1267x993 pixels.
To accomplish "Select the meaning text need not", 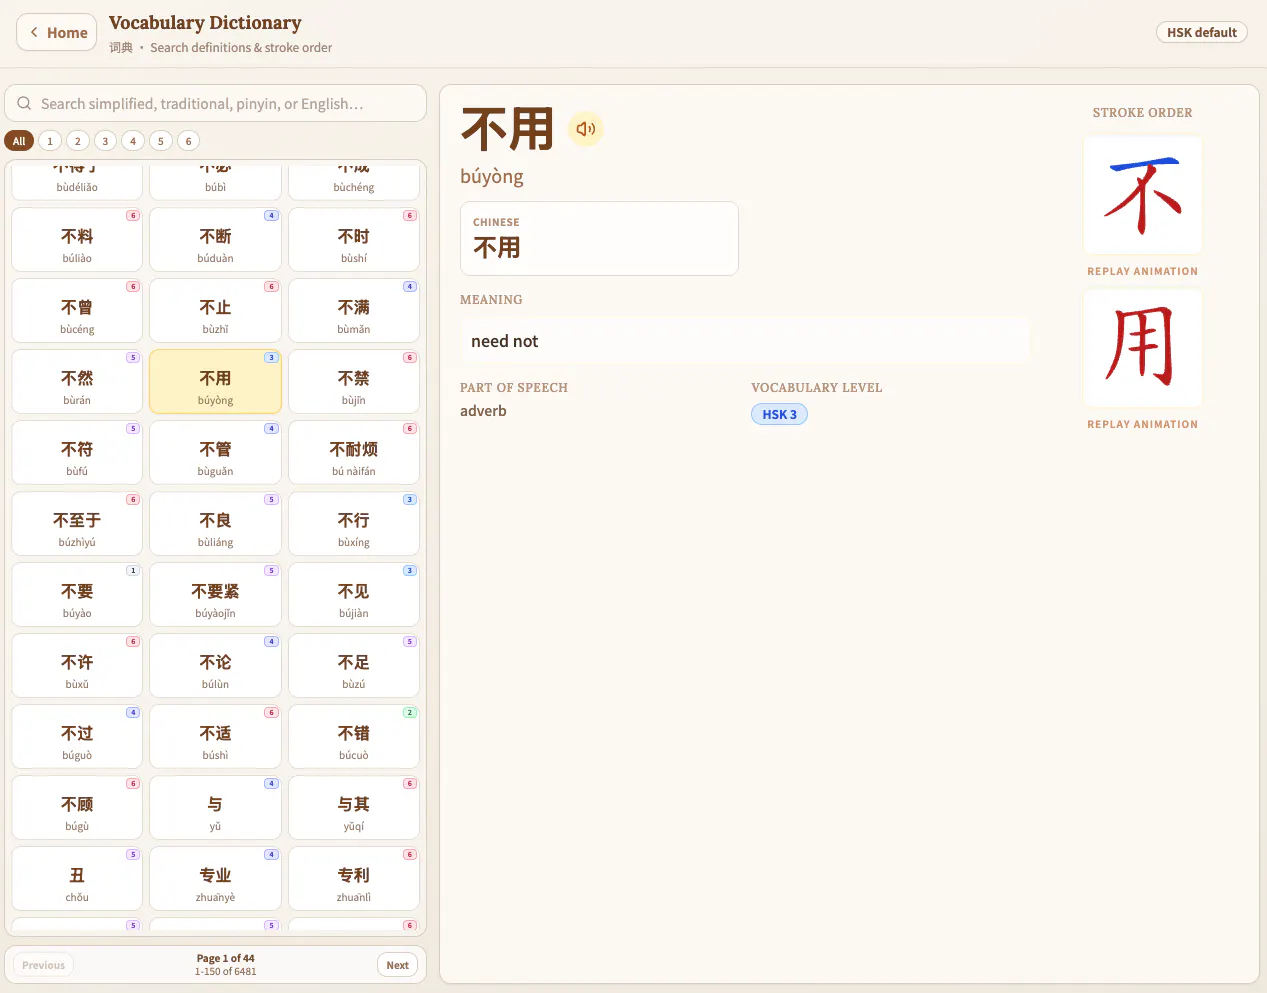I will tap(505, 341).
